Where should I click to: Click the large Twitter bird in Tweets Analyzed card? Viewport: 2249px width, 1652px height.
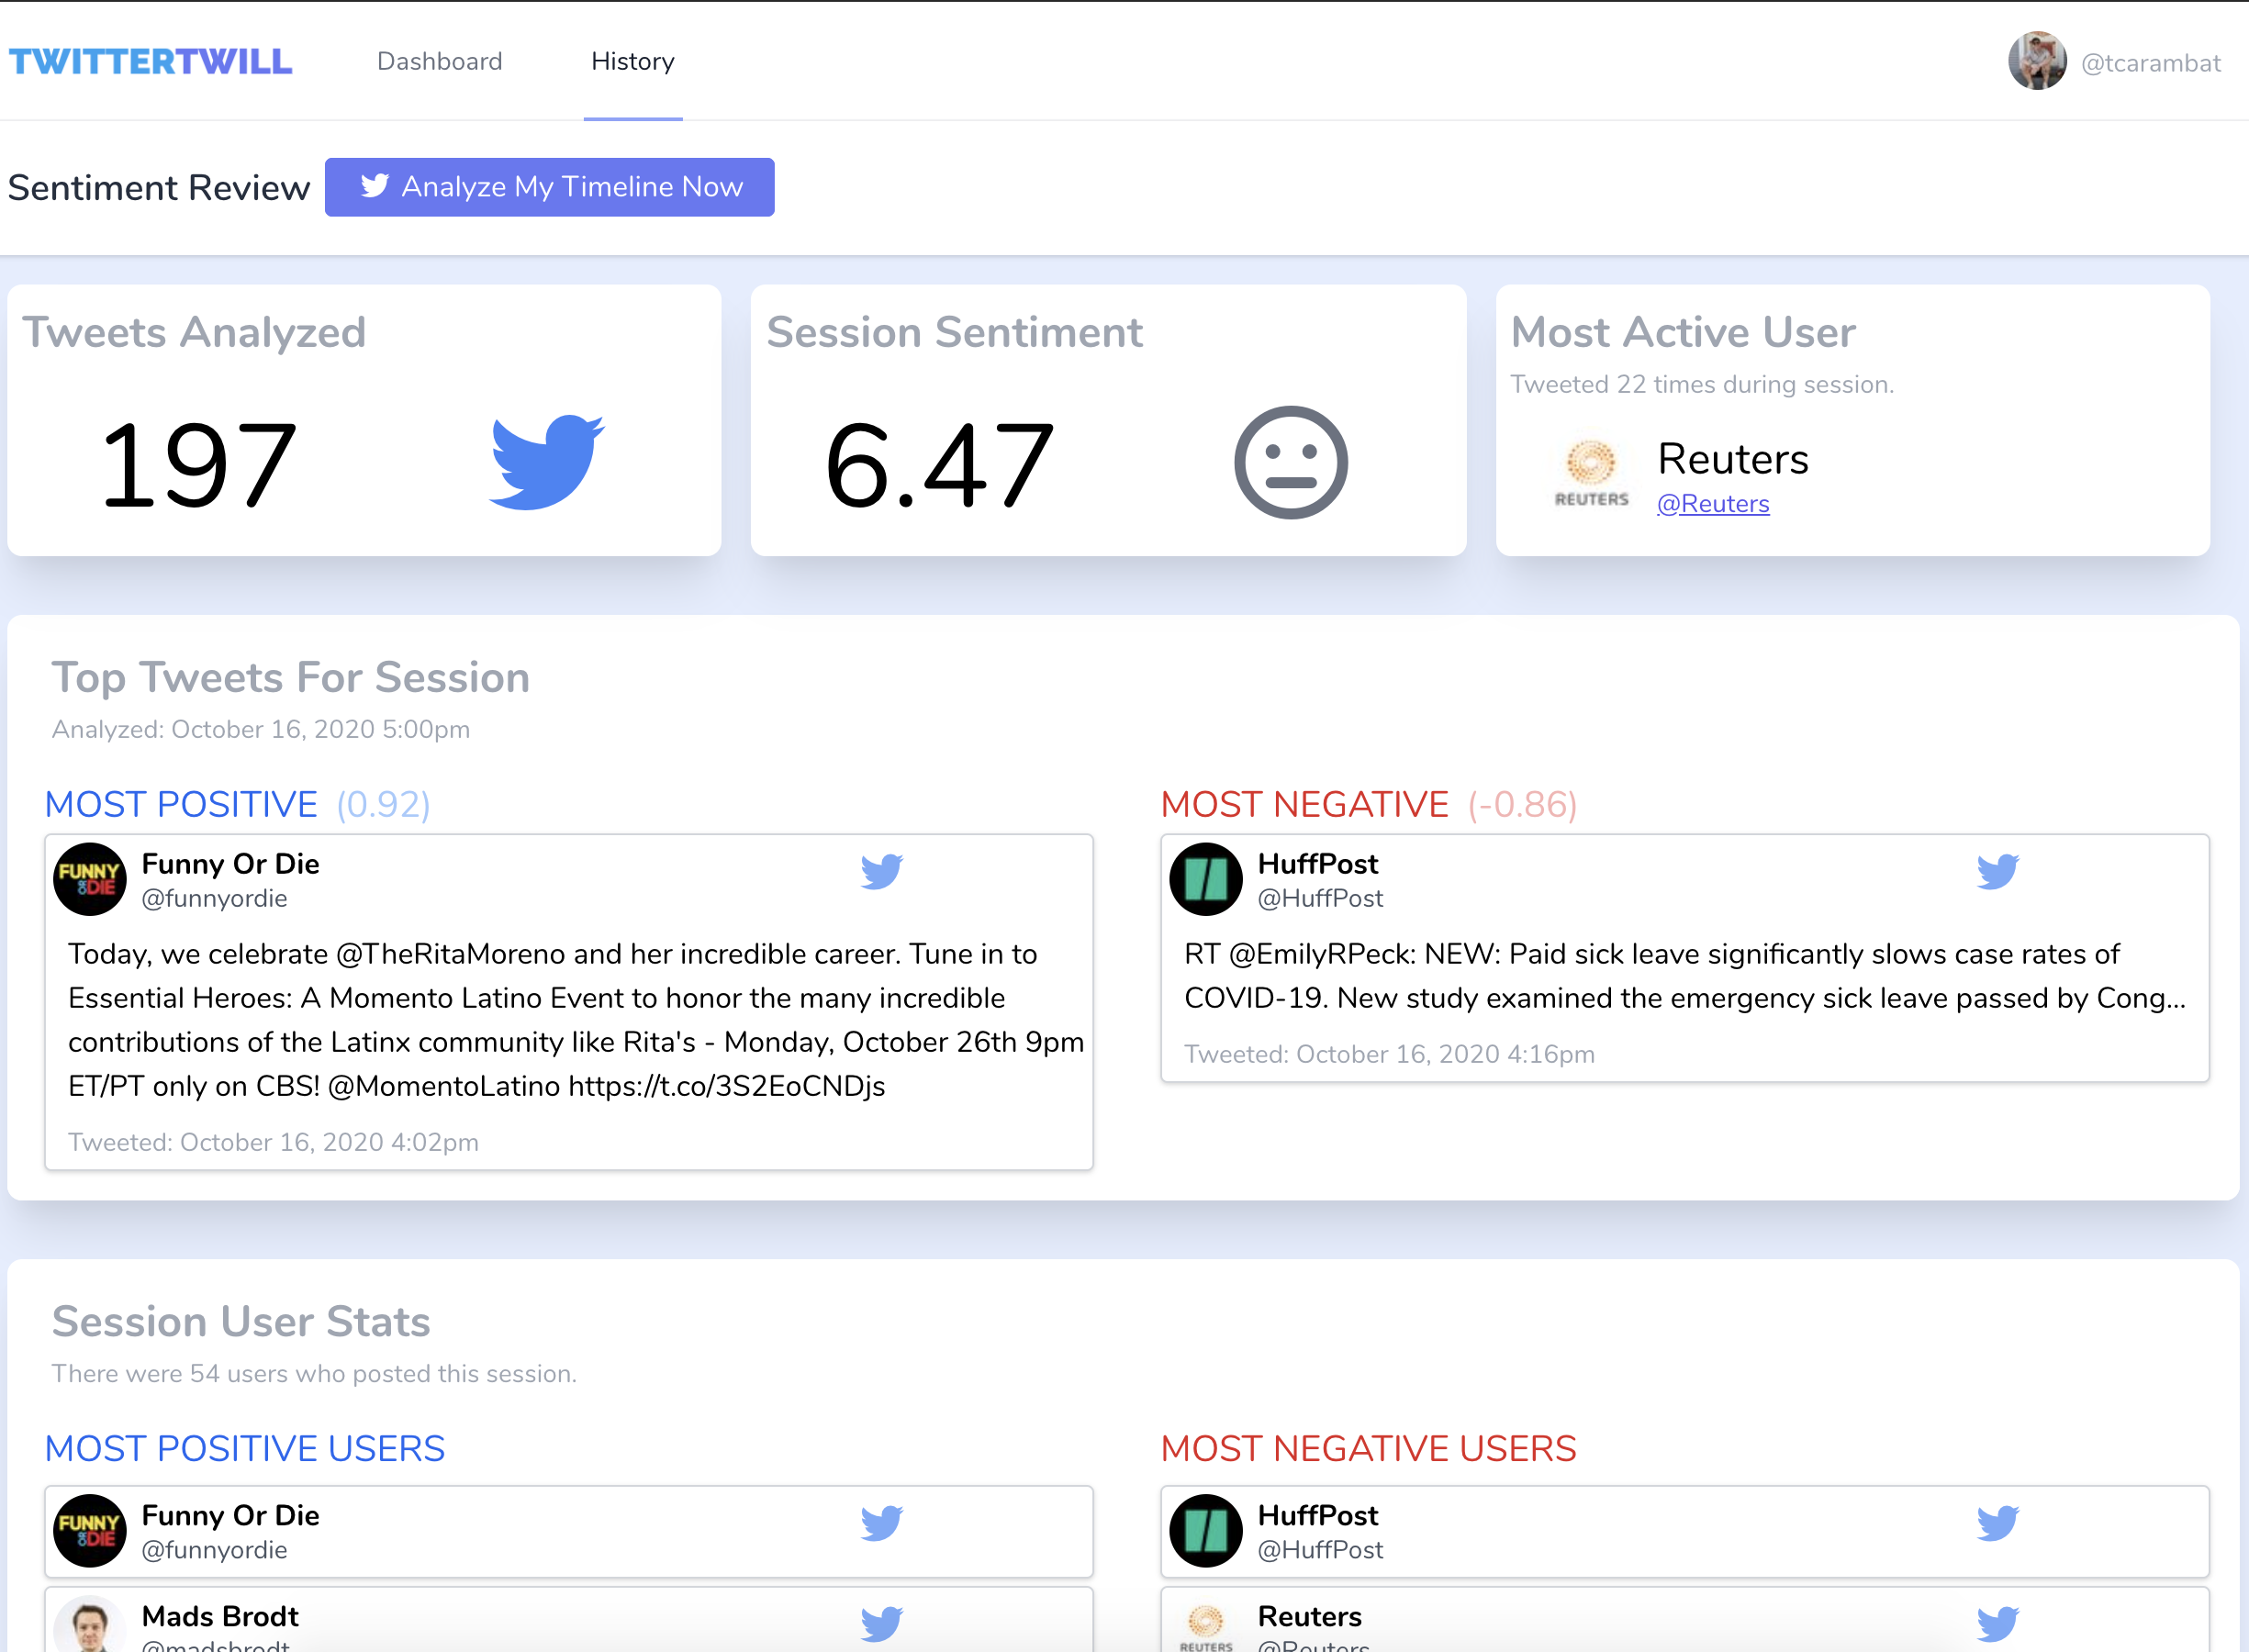point(546,462)
